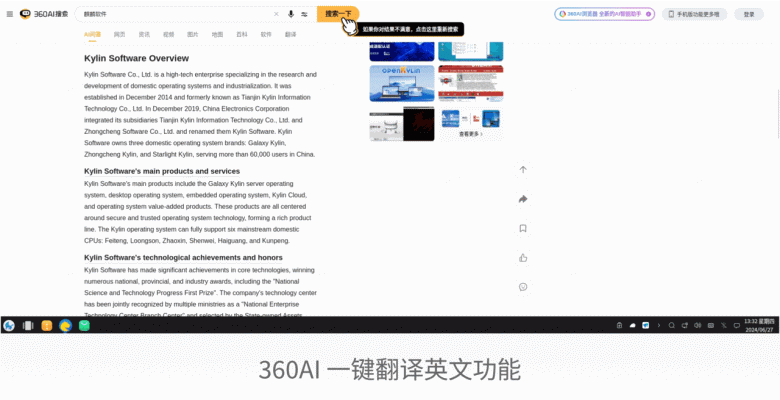Bookmark this AI answer
780x400 pixels.
click(x=523, y=228)
